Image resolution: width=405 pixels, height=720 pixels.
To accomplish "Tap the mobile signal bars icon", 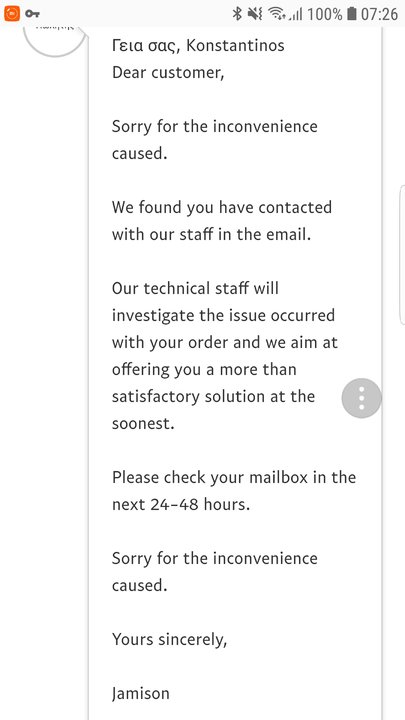I will point(295,14).
